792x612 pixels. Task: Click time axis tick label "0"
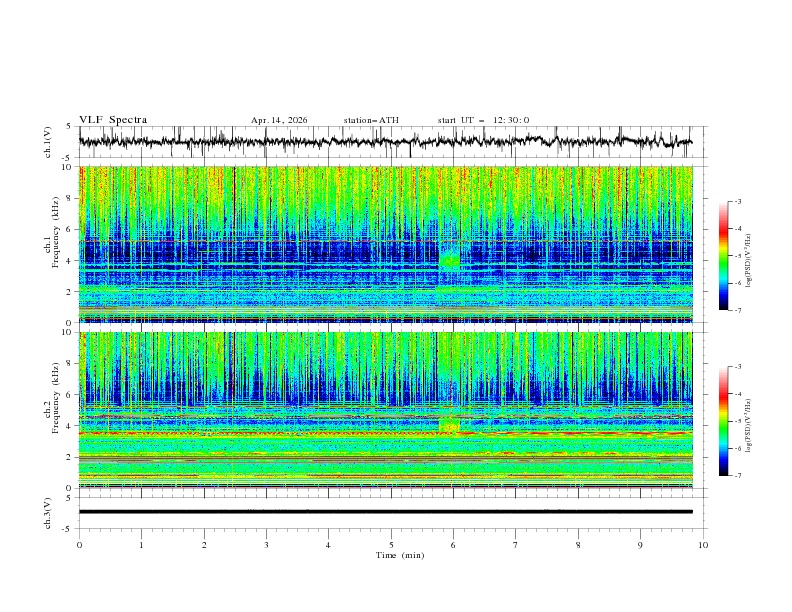click(x=79, y=545)
